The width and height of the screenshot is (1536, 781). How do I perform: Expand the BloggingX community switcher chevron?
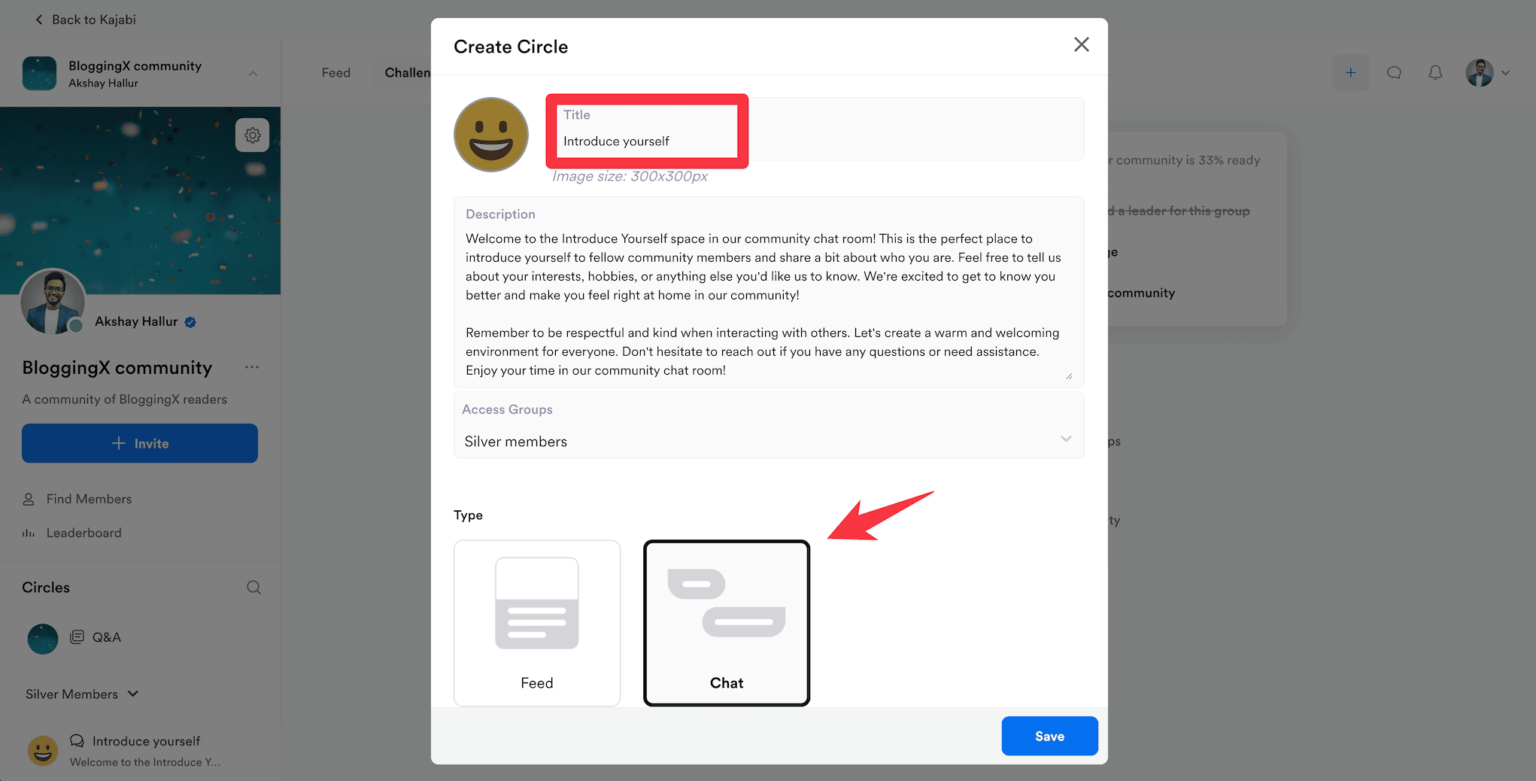[253, 73]
